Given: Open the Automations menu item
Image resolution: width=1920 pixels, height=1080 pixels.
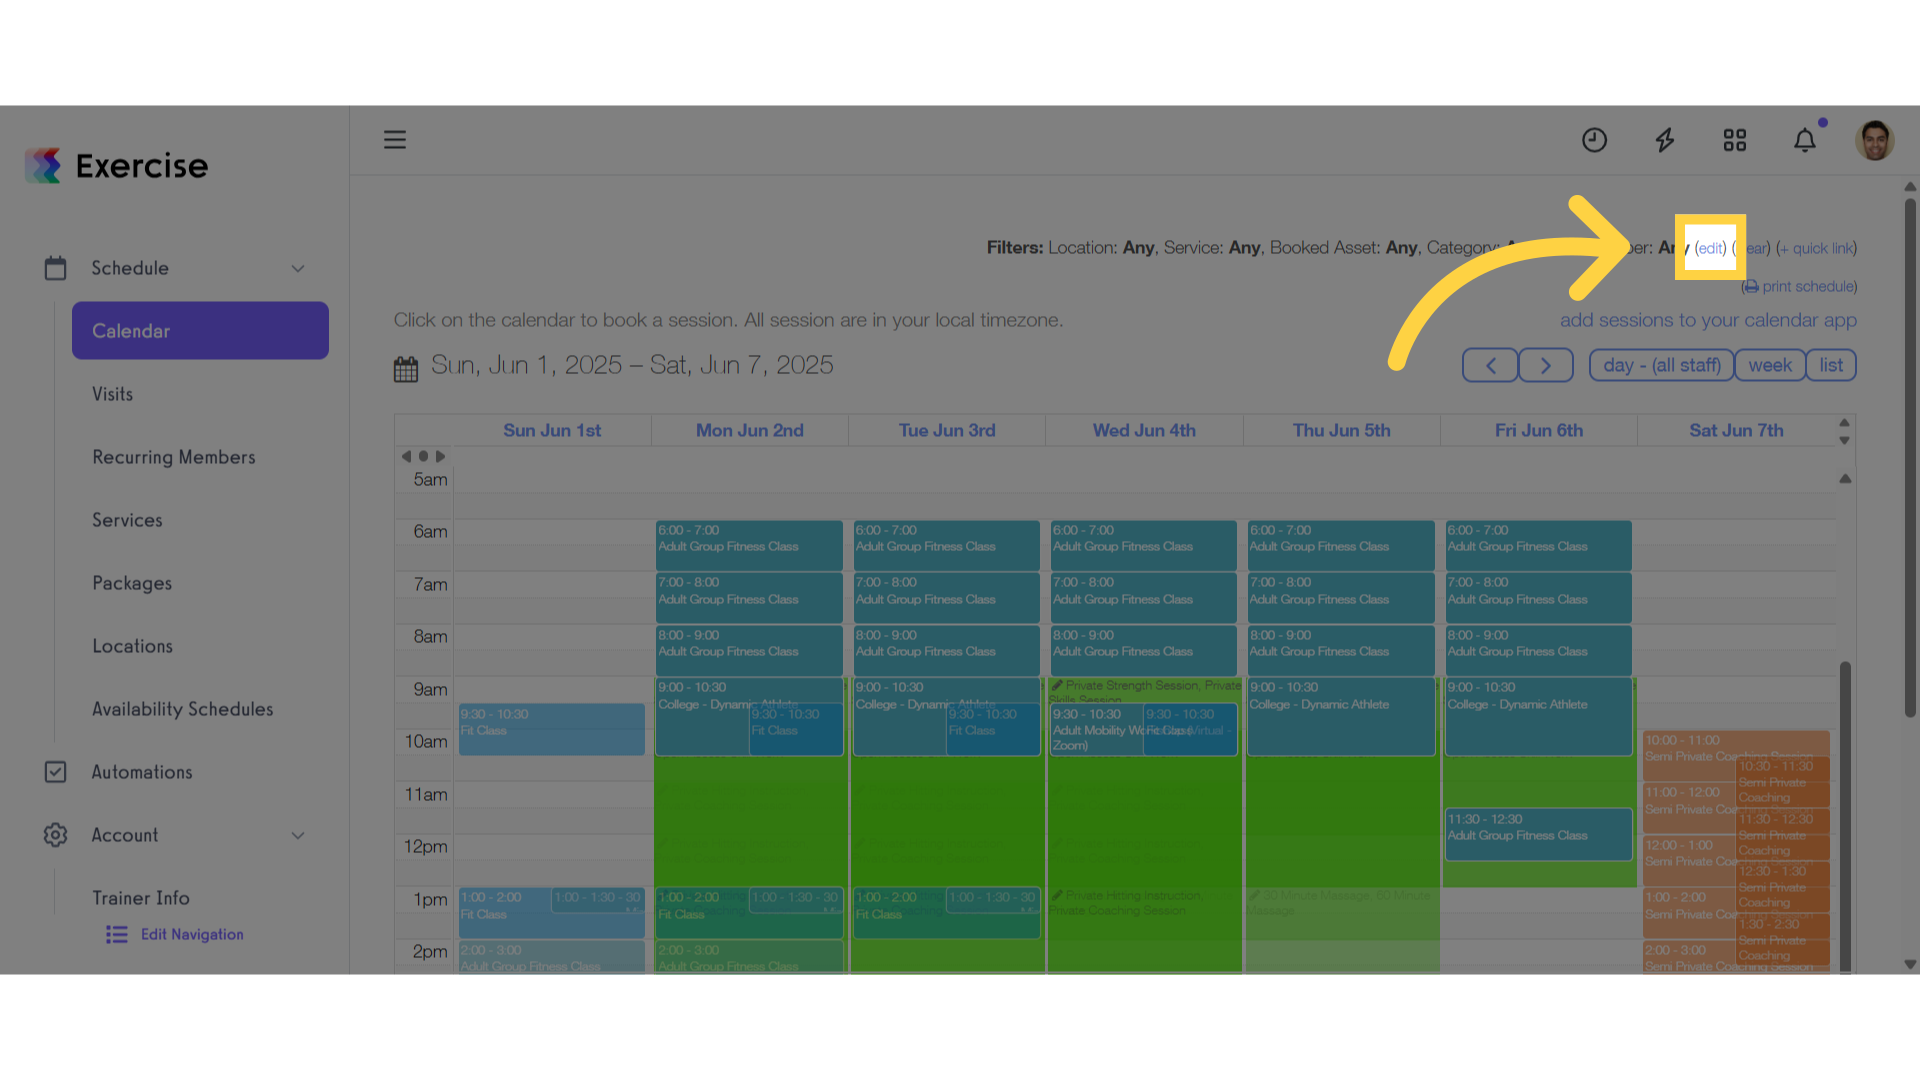Looking at the screenshot, I should [x=142, y=772].
